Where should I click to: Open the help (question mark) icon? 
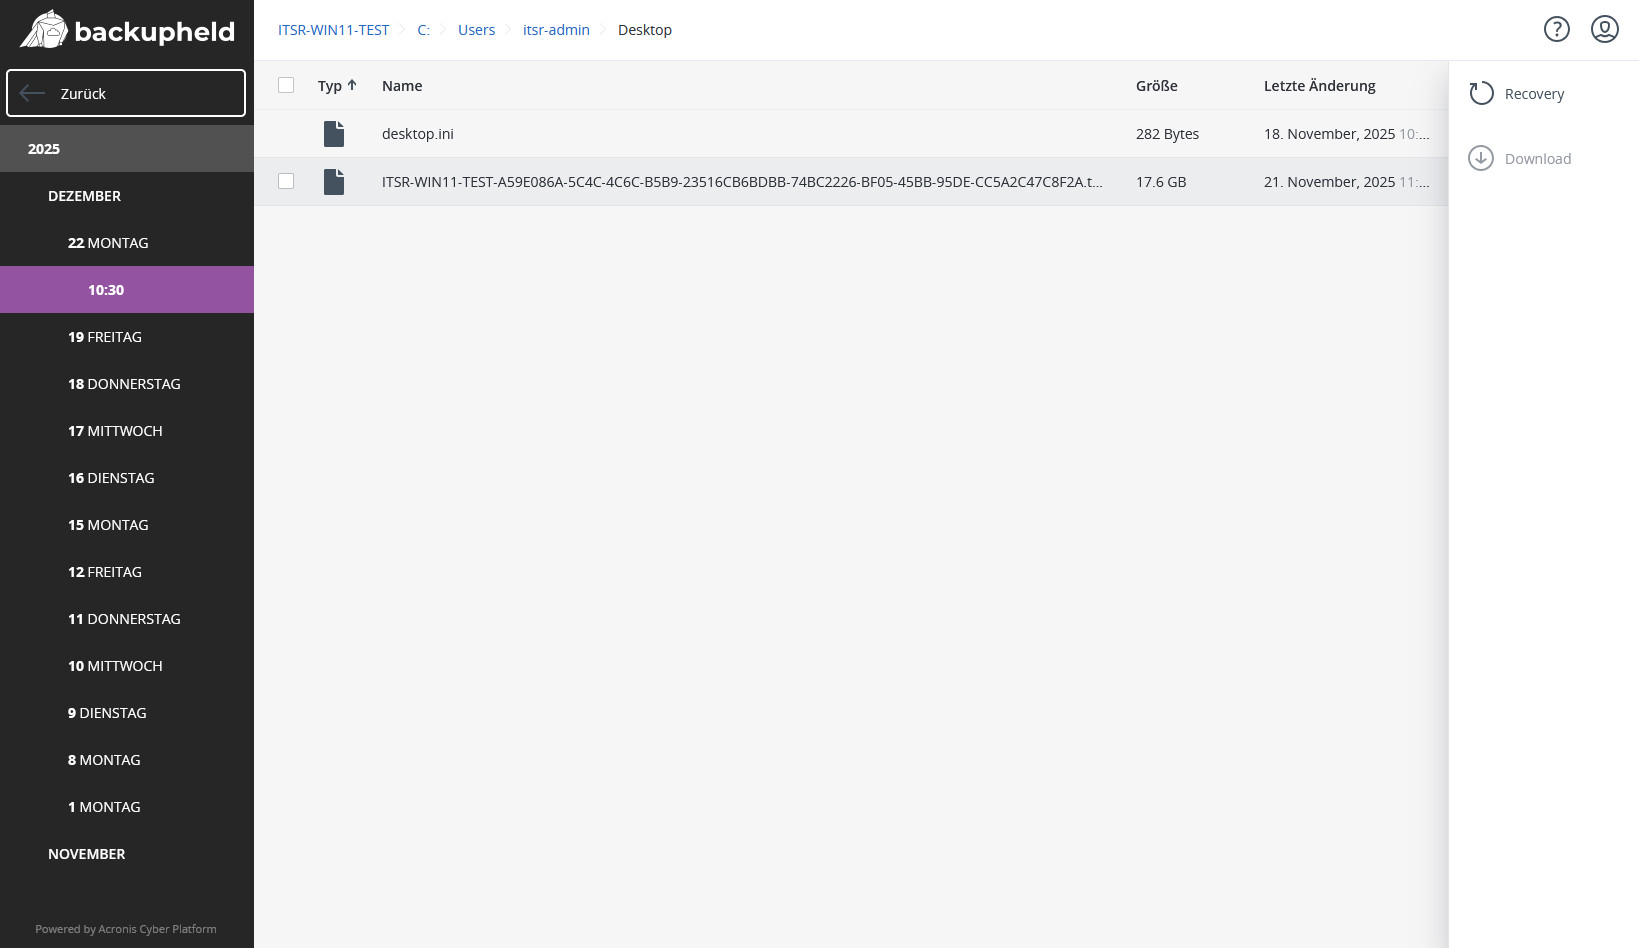tap(1557, 29)
